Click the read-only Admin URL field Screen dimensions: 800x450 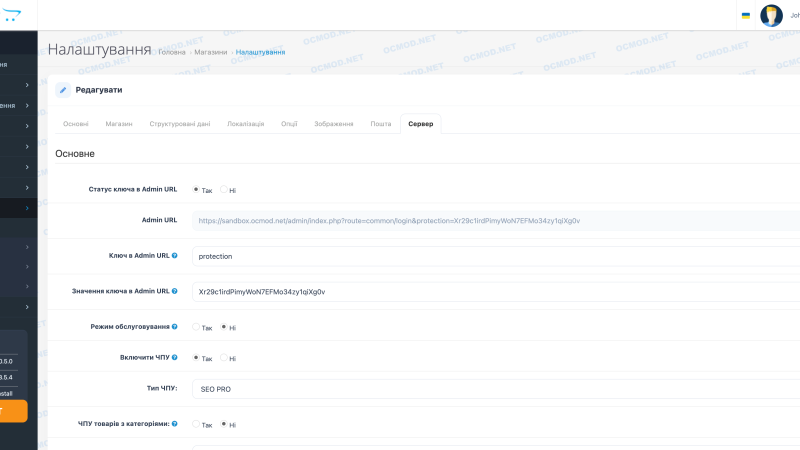(x=496, y=221)
